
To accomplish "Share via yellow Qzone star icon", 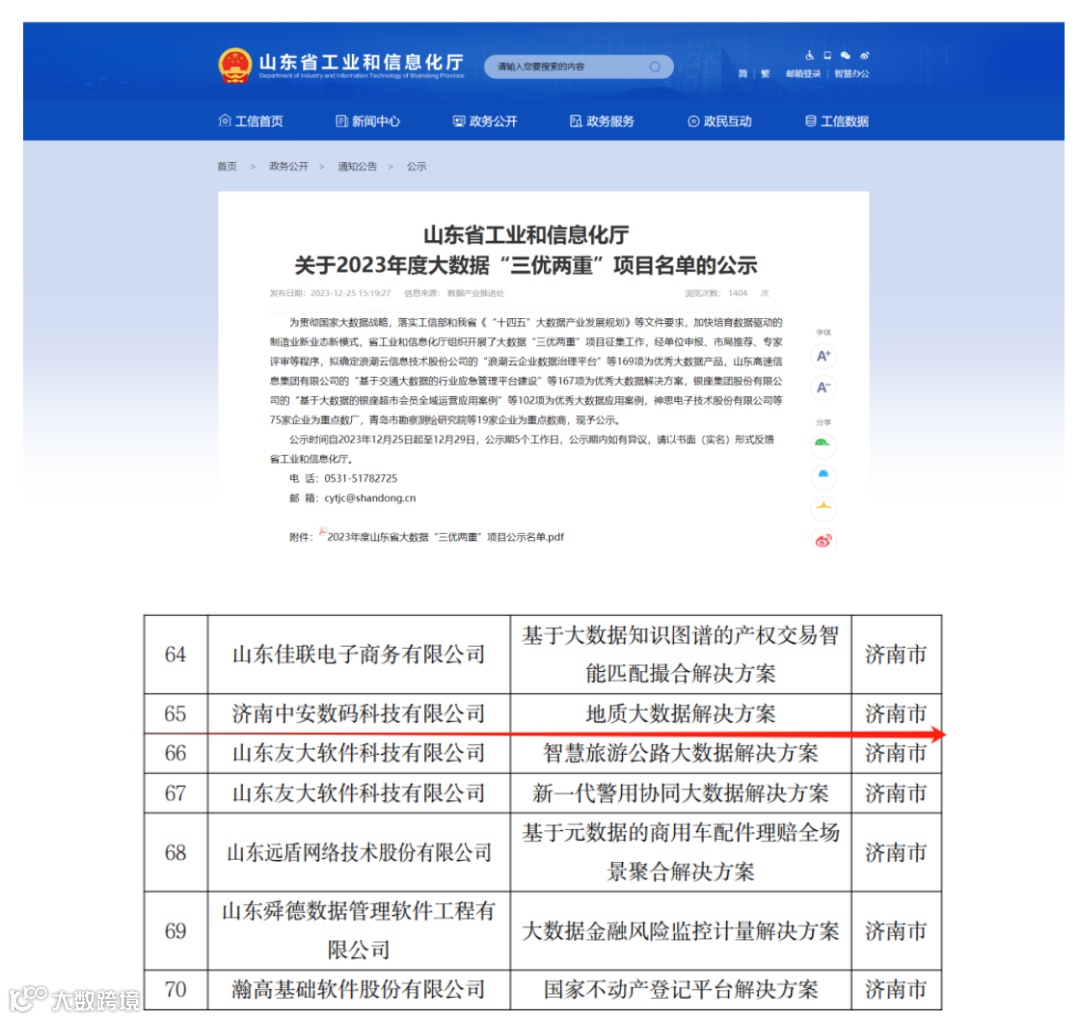I will click(823, 507).
